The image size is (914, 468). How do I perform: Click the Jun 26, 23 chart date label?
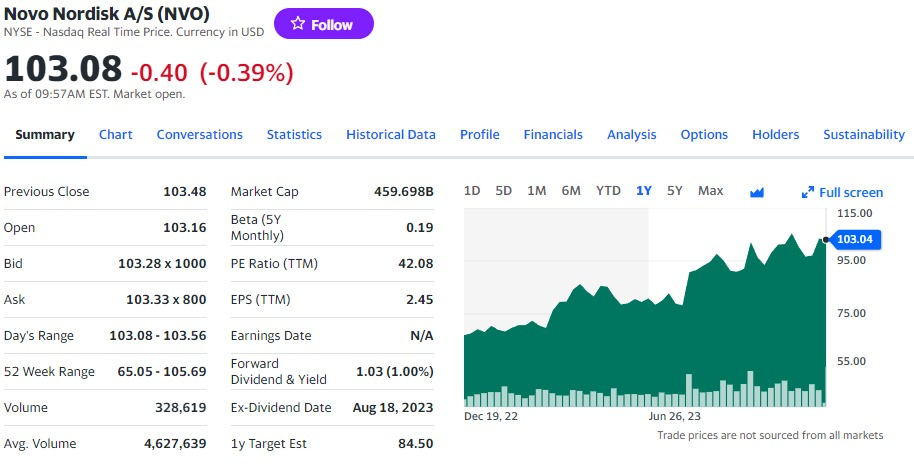[x=674, y=416]
